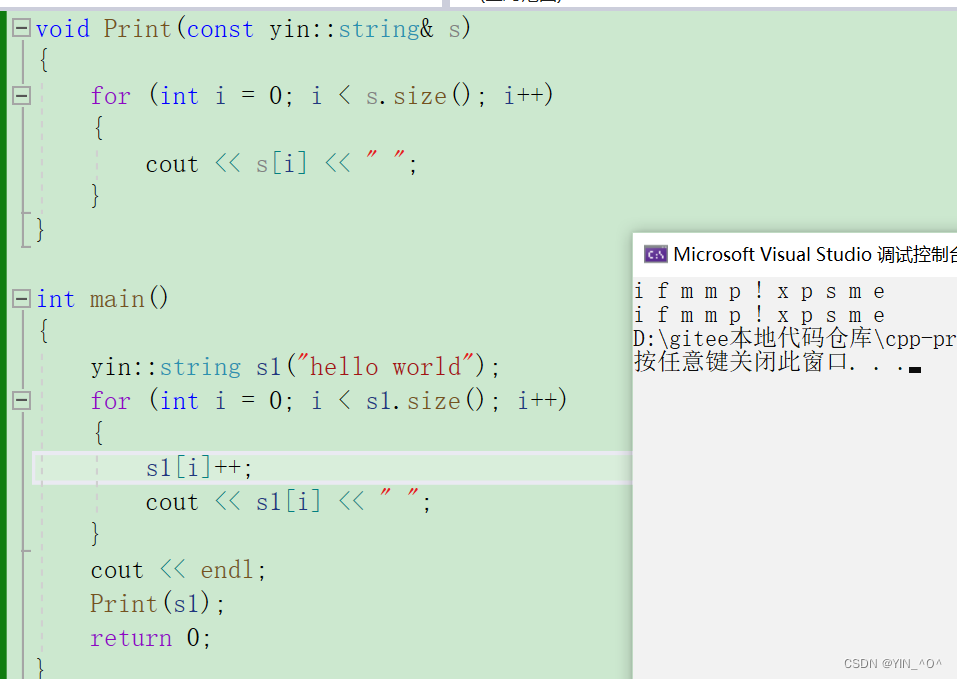The width and height of the screenshot is (957, 679).
Task: Collapse the void Print function fold marker
Action: (x=22, y=27)
